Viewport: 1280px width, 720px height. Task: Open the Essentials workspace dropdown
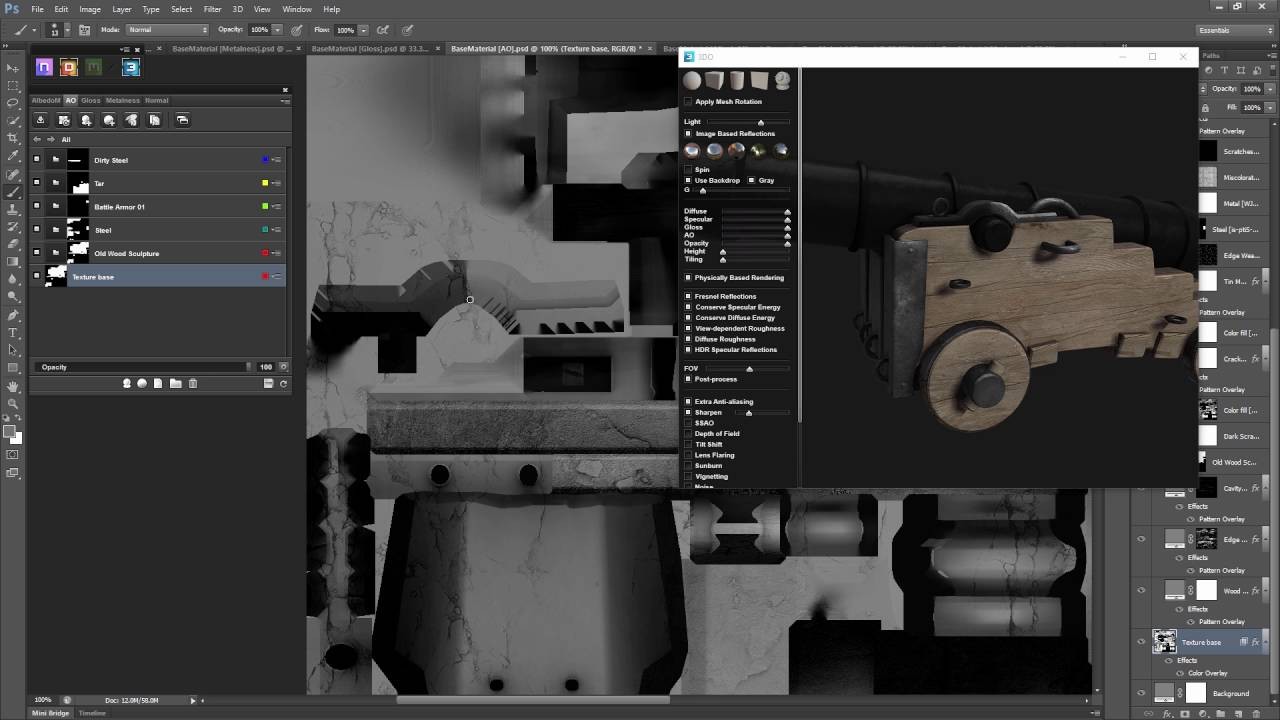[1234, 30]
